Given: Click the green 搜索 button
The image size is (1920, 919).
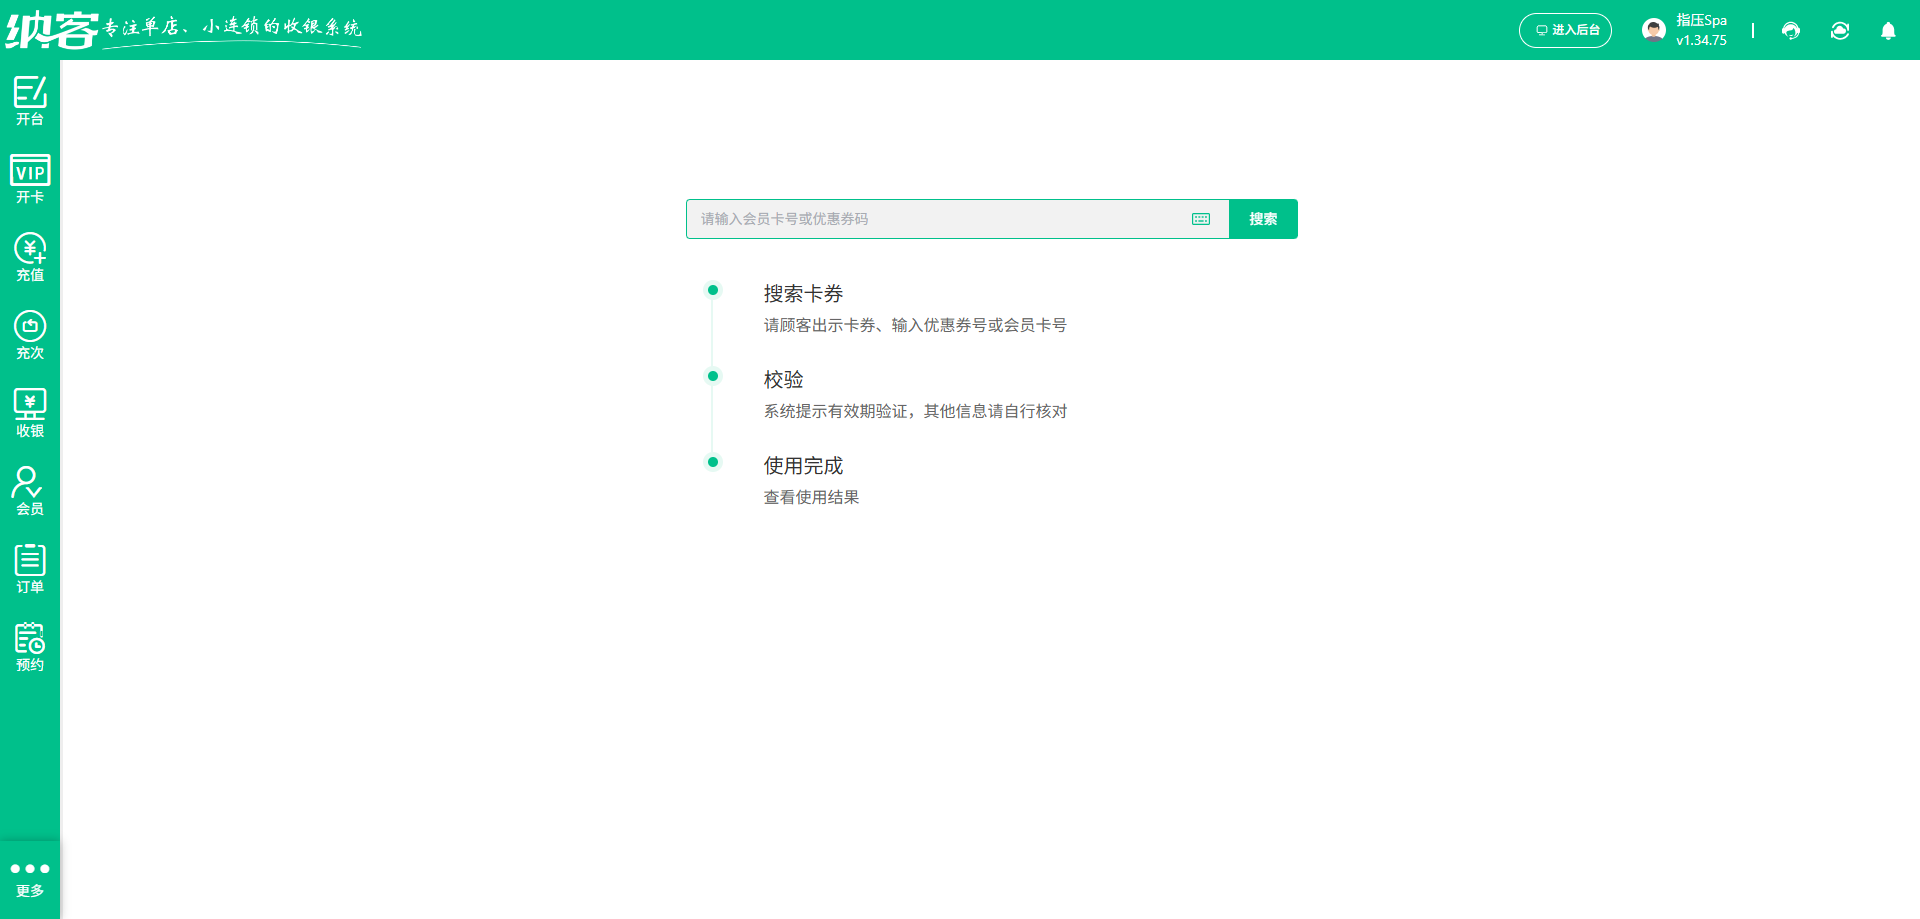Looking at the screenshot, I should [x=1263, y=219].
